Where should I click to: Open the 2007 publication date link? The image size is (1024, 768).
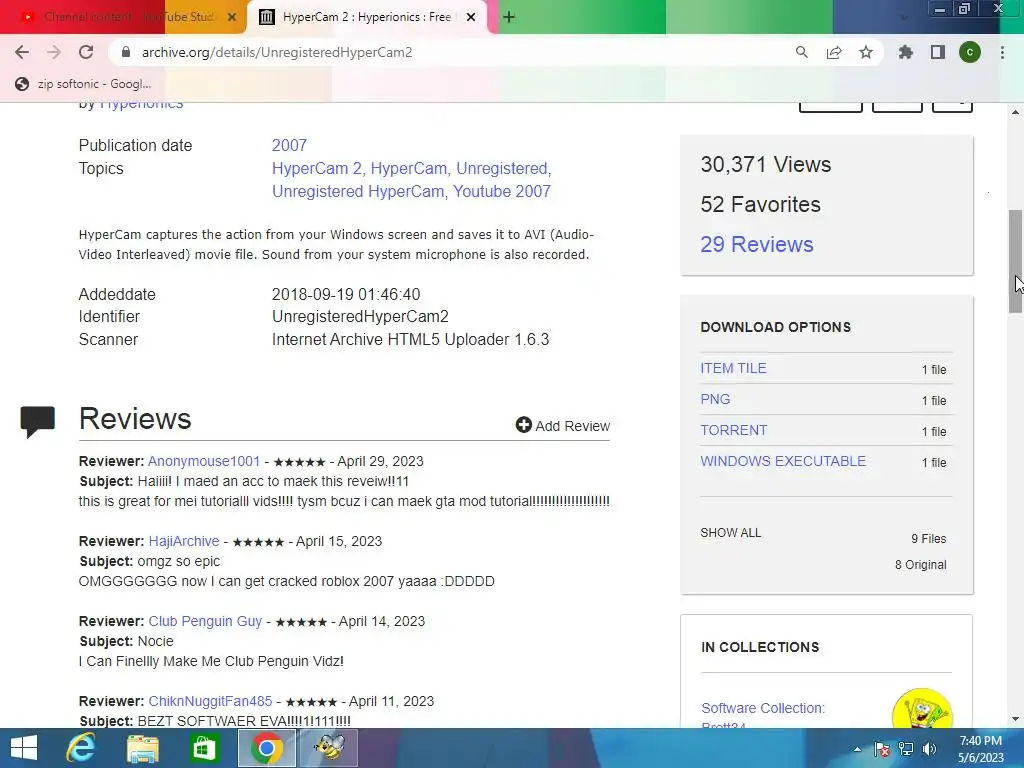(289, 145)
